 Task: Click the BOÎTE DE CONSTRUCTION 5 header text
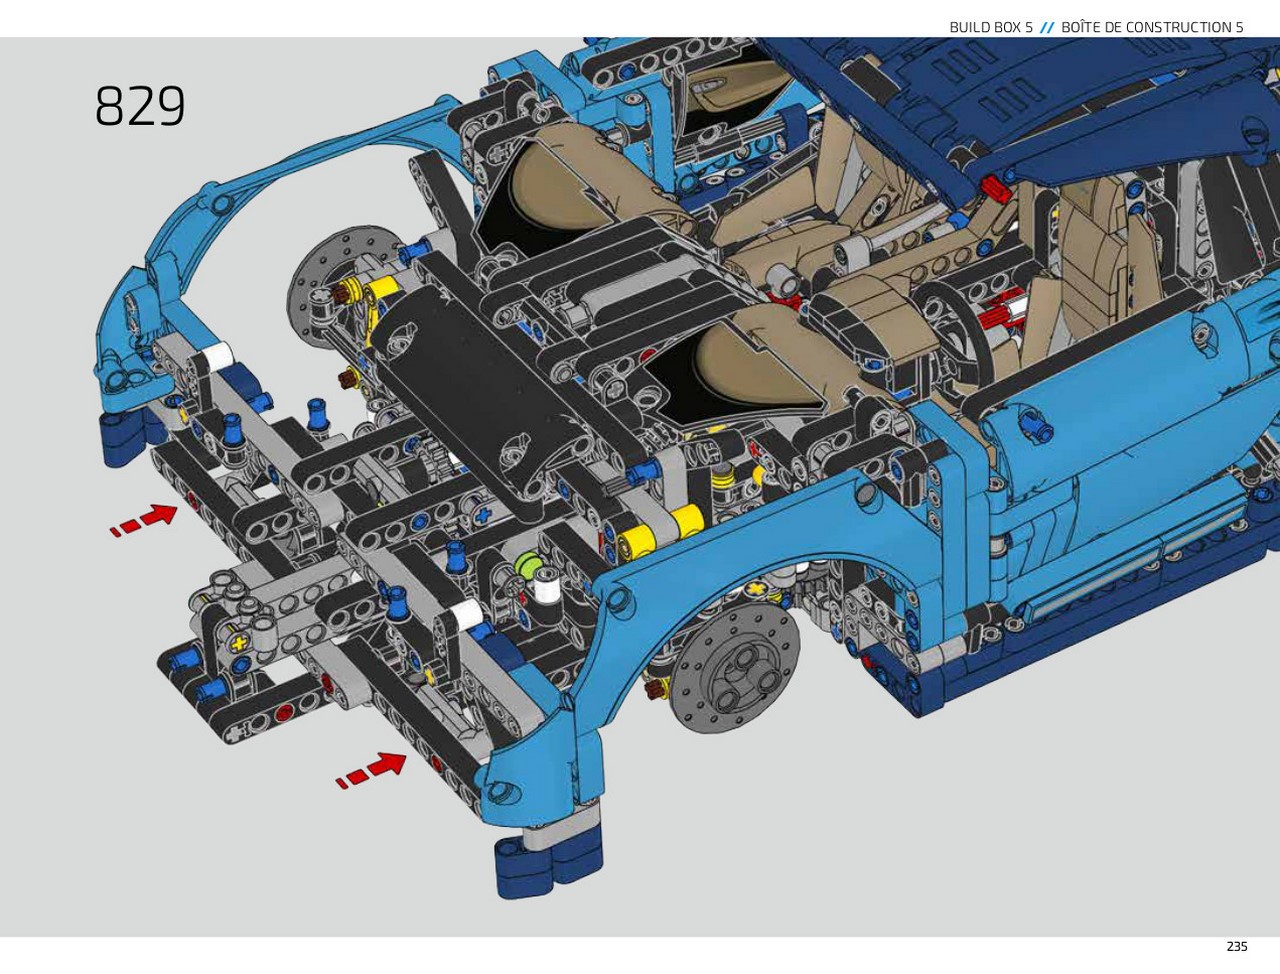pos(1152,27)
